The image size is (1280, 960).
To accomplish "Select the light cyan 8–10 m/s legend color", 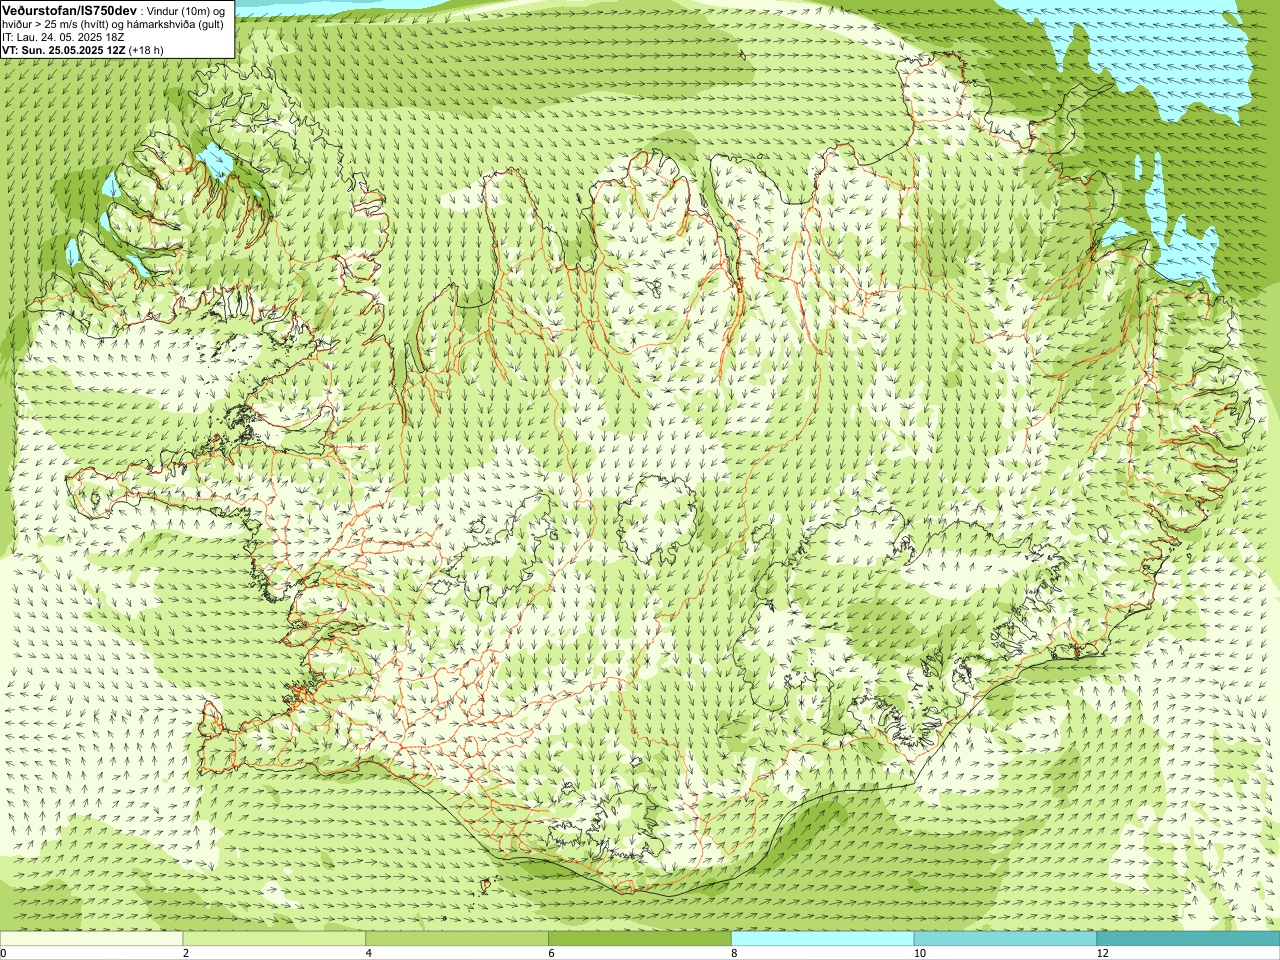I will click(823, 939).
